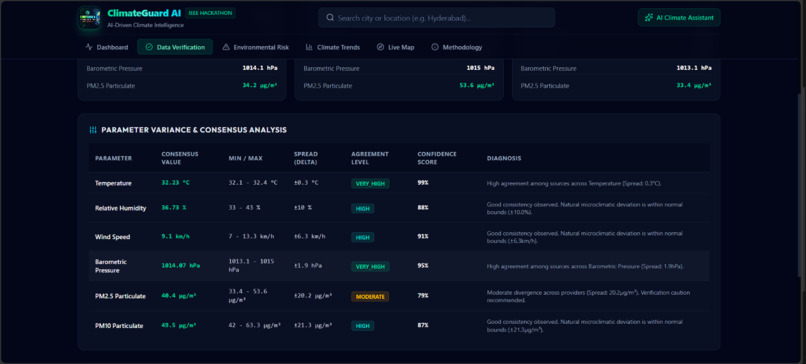This screenshot has height=364, width=806.
Task: Go to the Climate Trends tab
Action: pyautogui.click(x=333, y=47)
